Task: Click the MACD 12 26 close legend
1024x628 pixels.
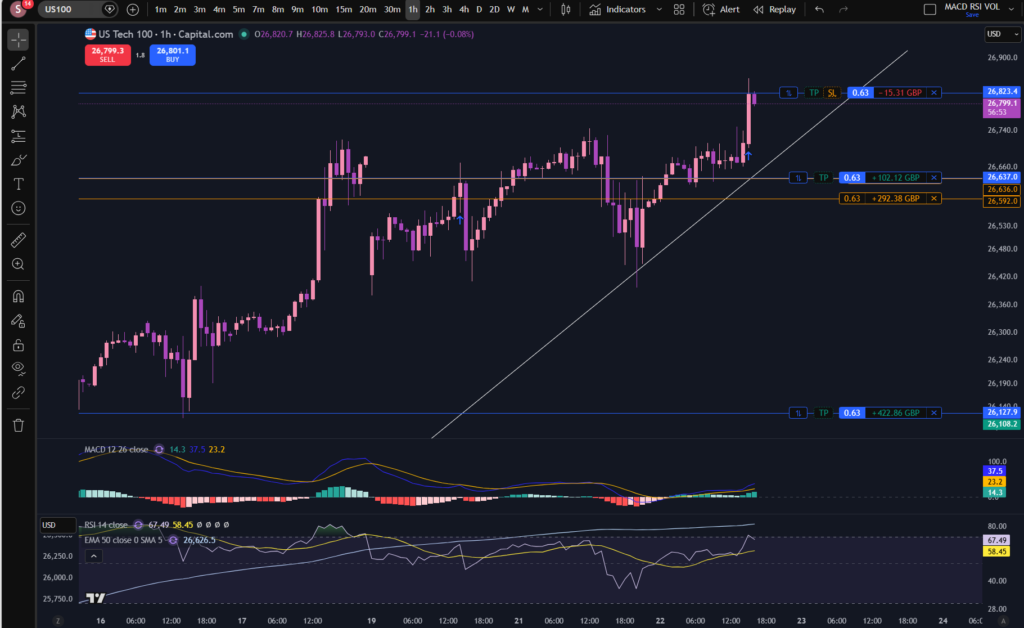Action: [116, 449]
